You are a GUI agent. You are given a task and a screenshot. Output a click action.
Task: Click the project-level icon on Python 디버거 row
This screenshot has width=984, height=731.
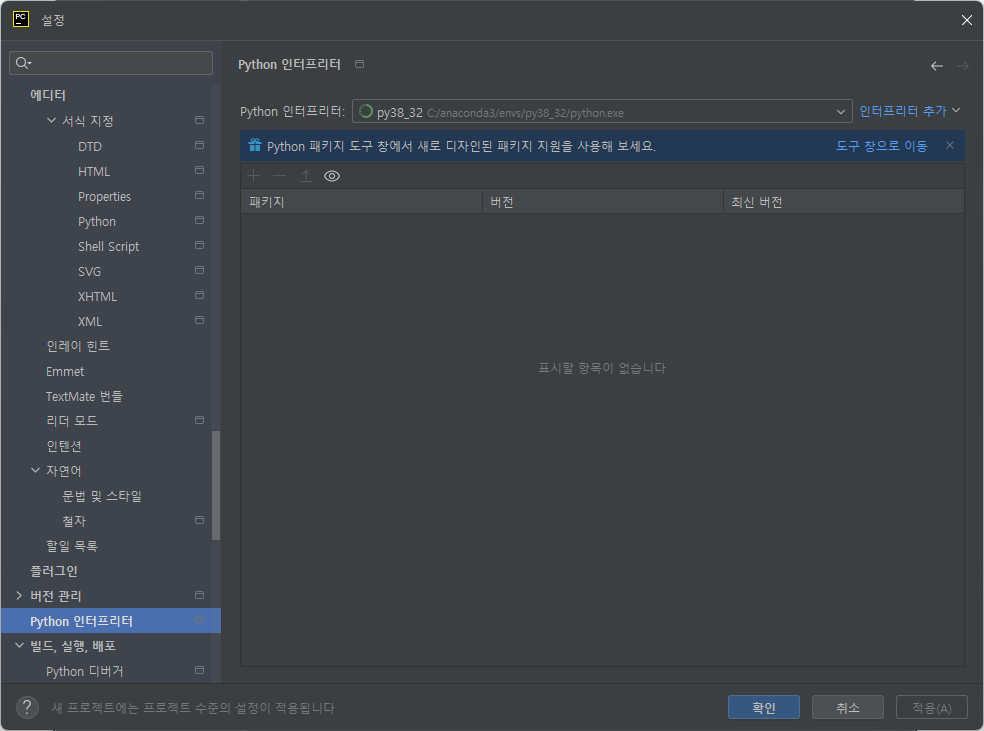click(200, 670)
